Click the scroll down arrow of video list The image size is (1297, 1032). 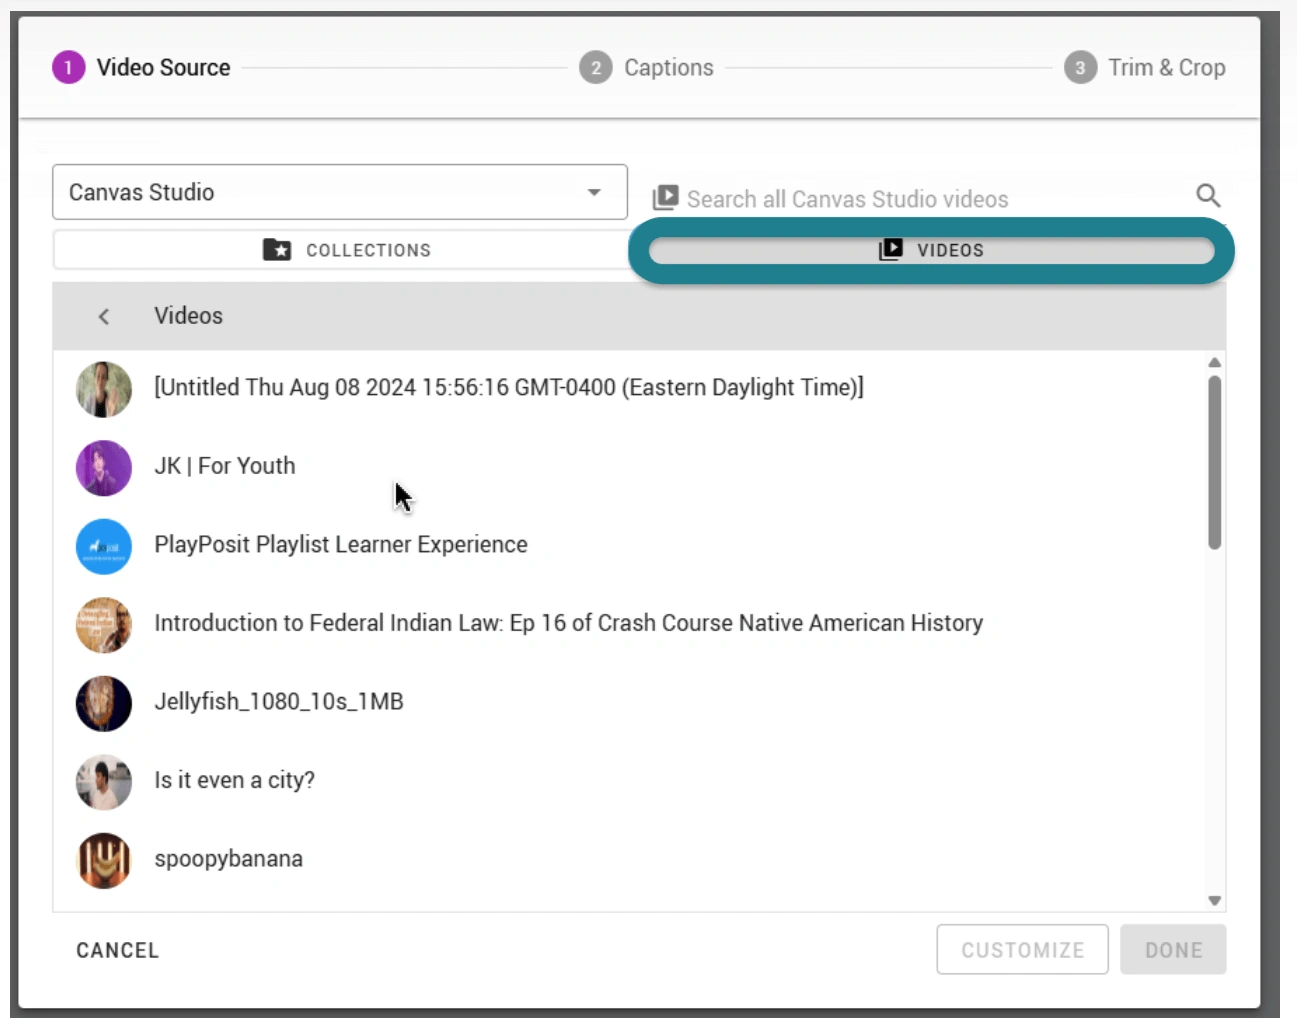tap(1214, 900)
